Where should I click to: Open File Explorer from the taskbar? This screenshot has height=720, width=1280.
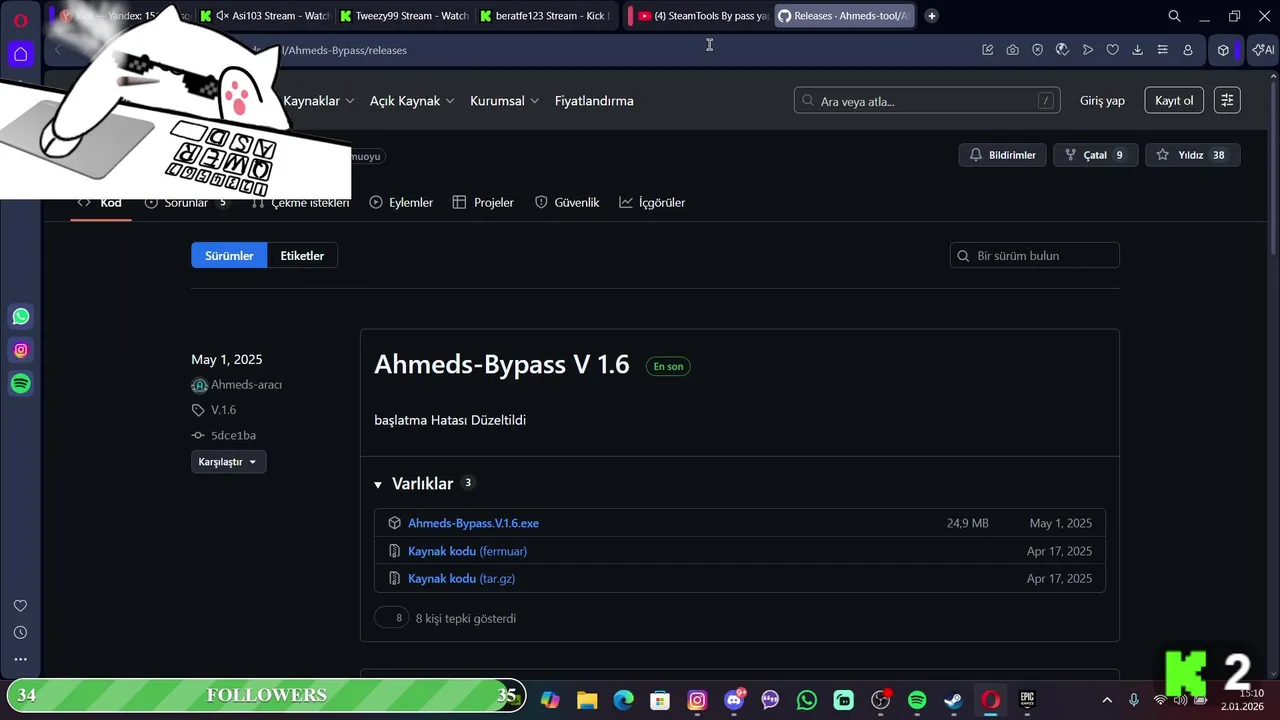point(587,700)
